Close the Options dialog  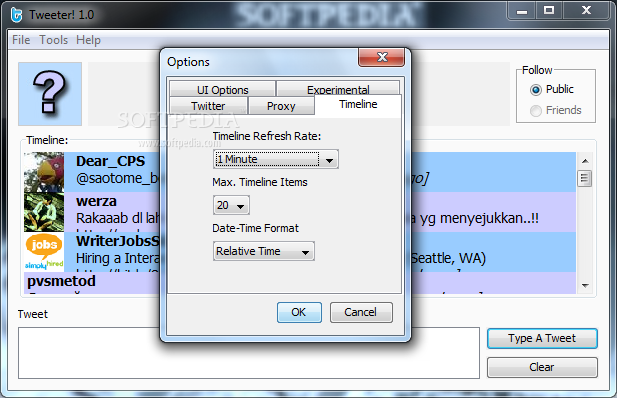pos(382,57)
